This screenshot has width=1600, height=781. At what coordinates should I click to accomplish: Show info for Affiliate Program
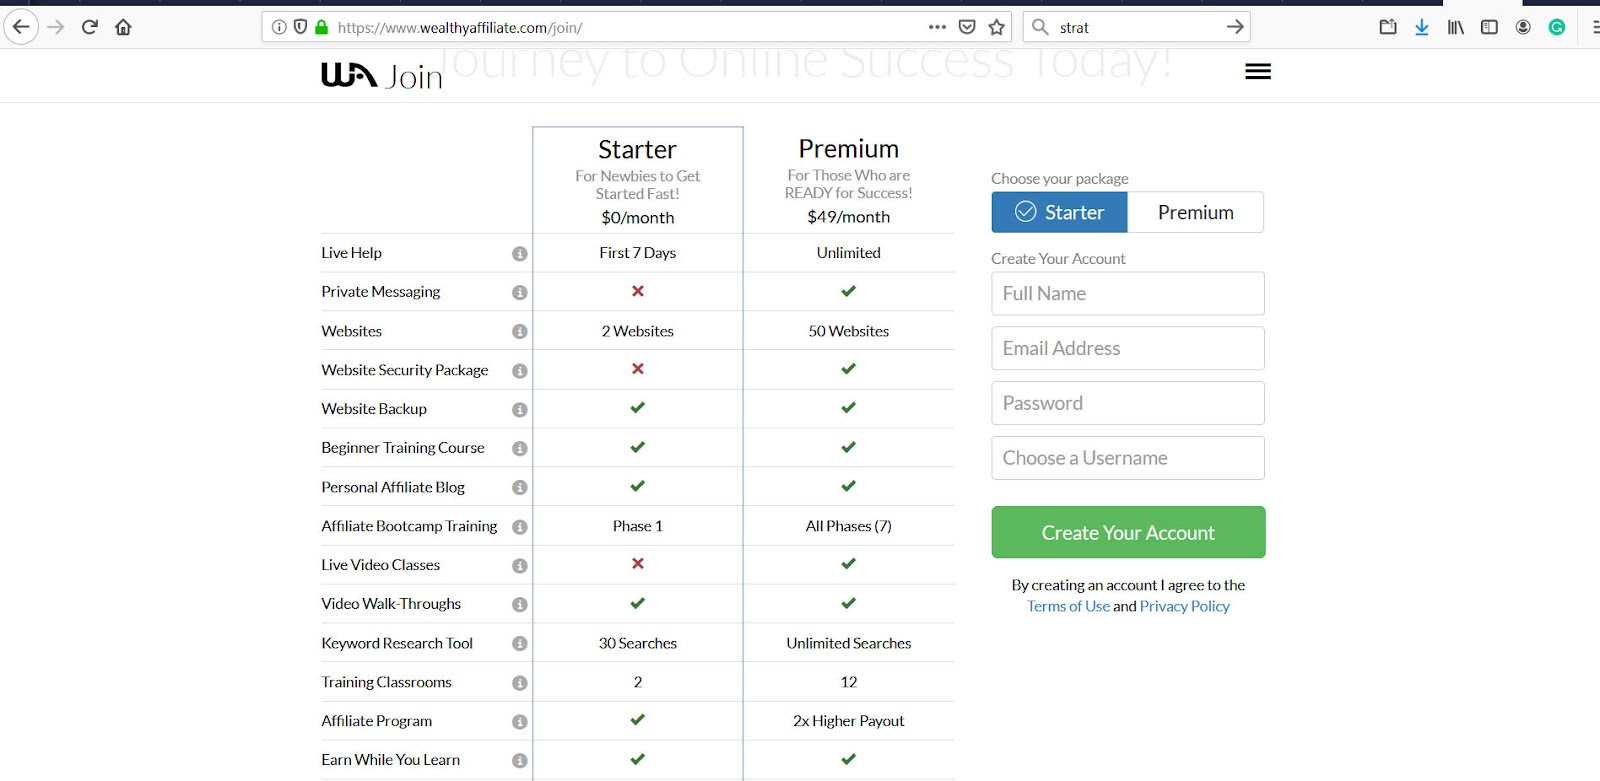pos(519,722)
